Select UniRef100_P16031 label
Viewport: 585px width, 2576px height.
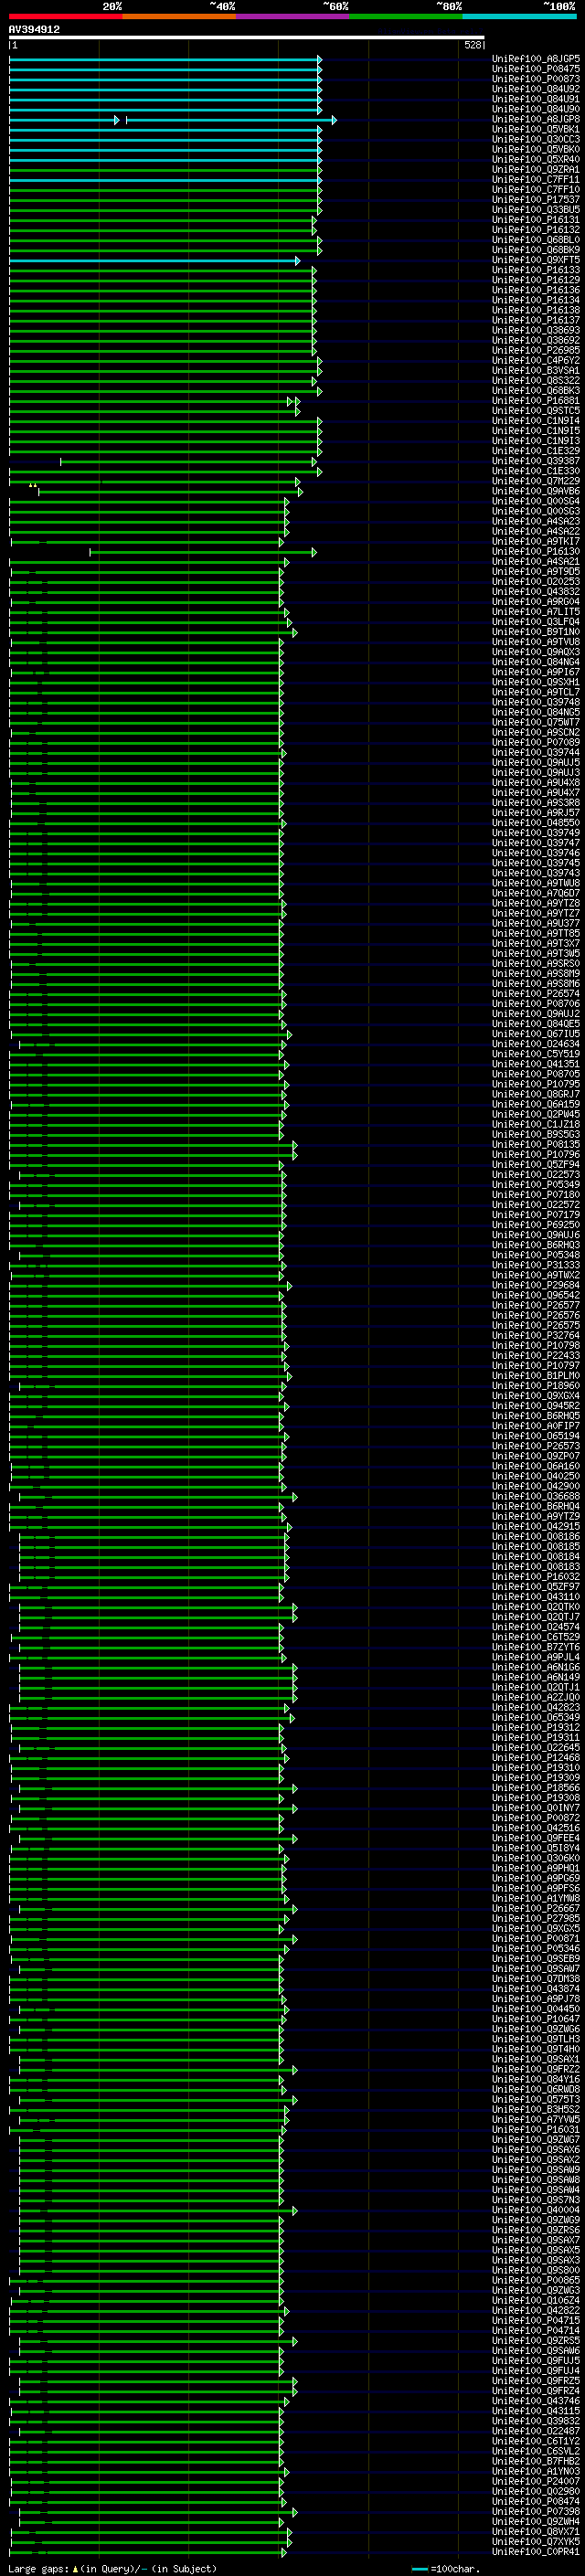535,2130
